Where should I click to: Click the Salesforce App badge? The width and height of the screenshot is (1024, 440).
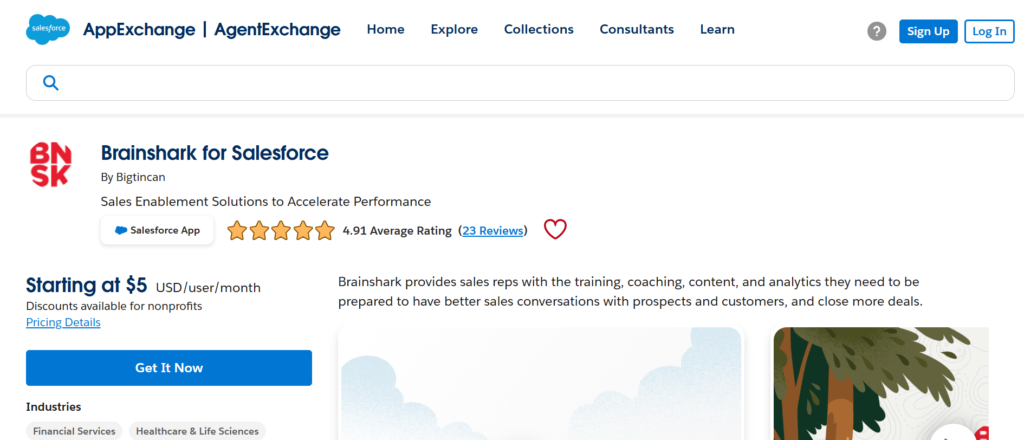(x=157, y=230)
